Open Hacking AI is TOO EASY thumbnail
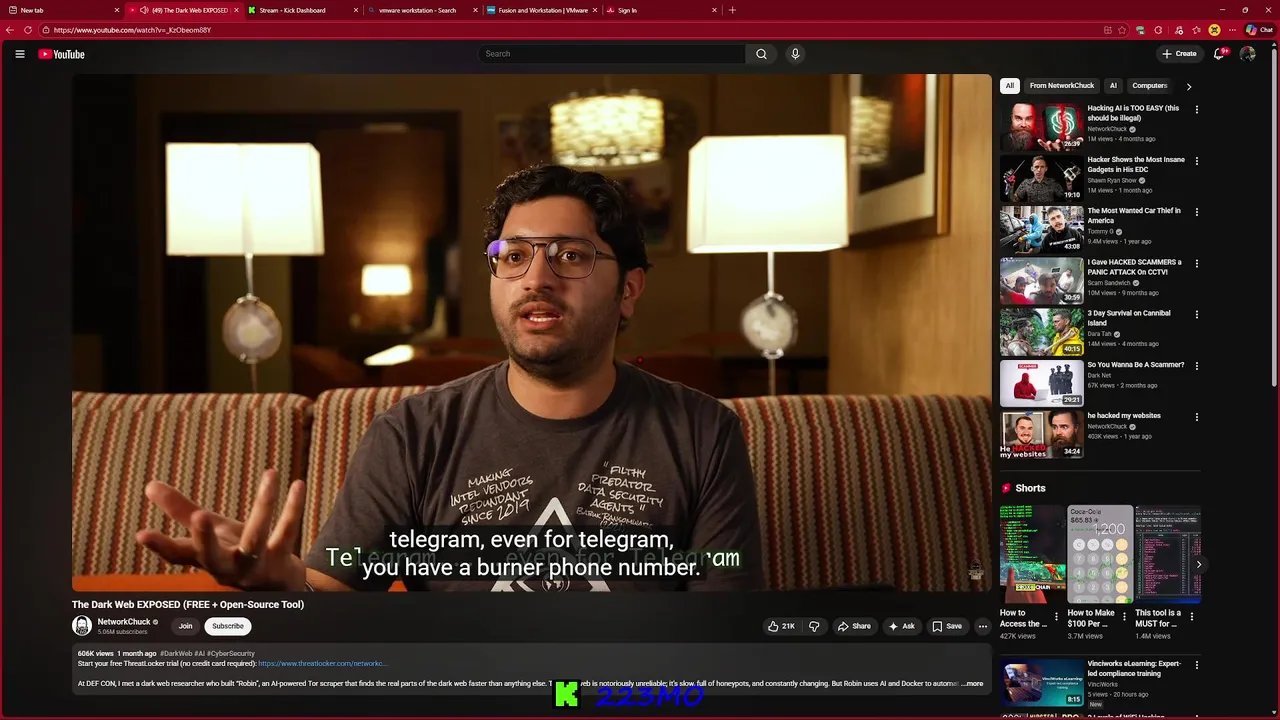Viewport: 1280px width, 720px height. click(1041, 127)
